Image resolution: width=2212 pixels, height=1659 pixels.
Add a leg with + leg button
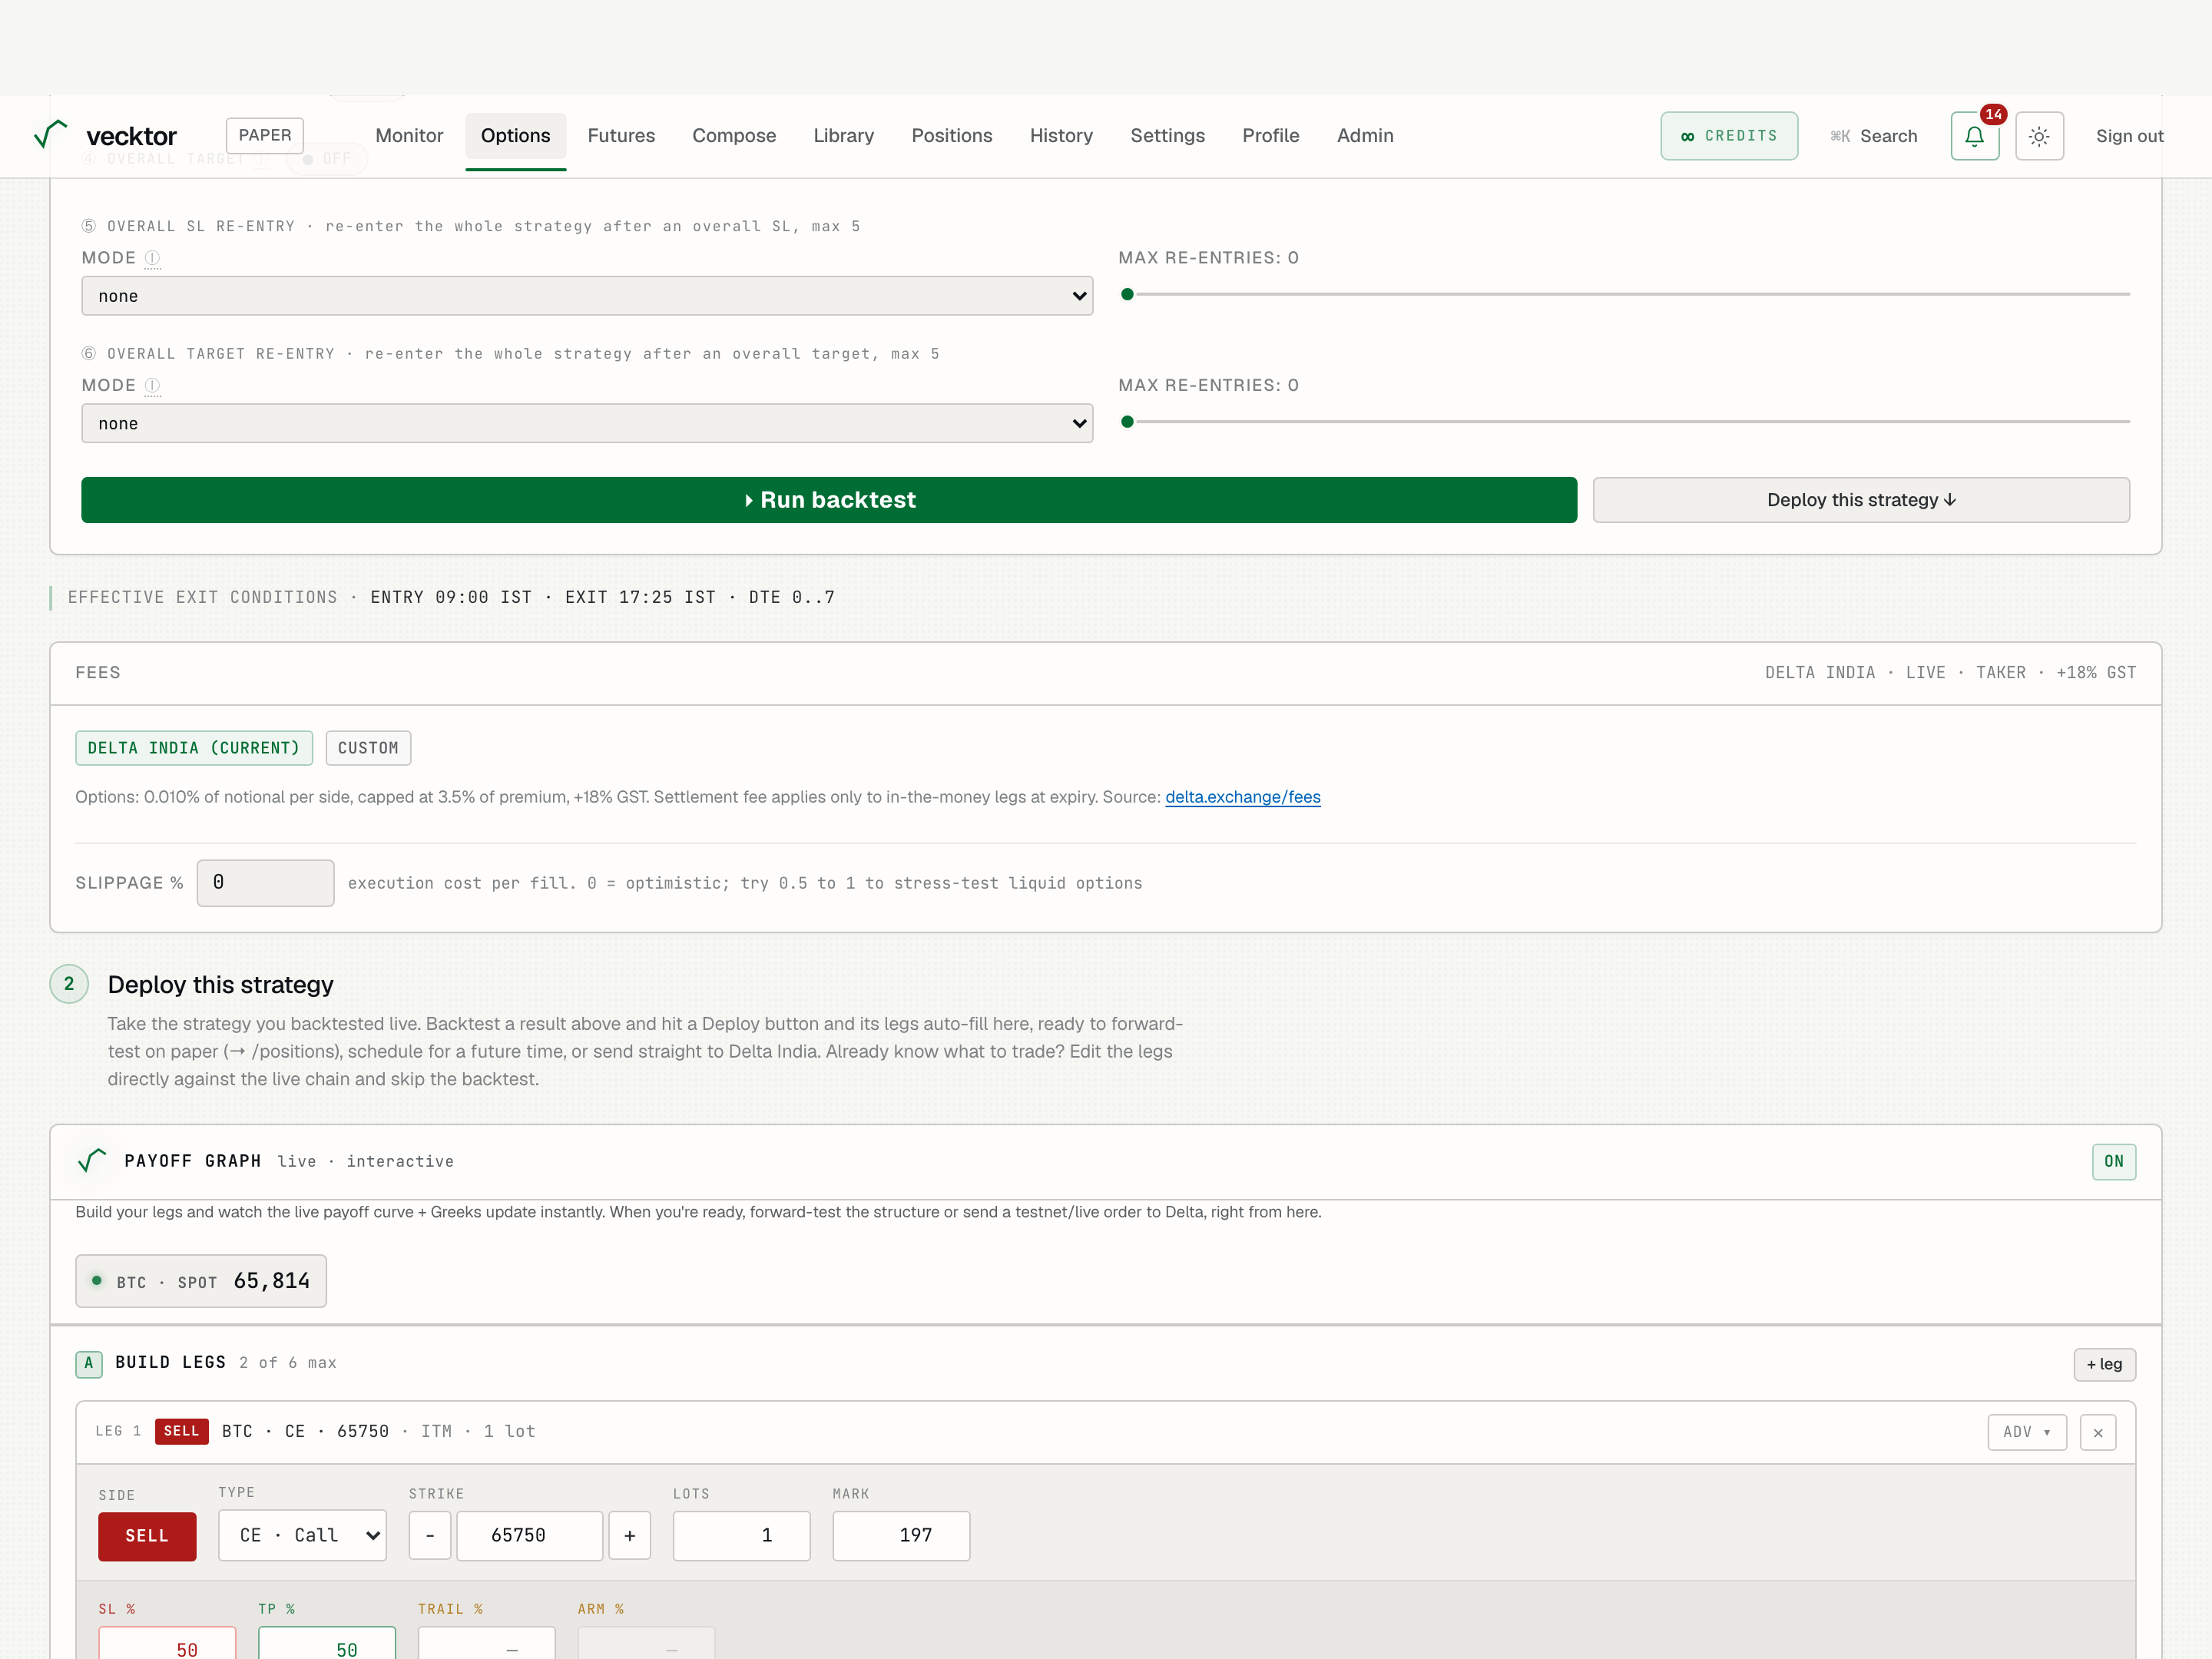(x=2104, y=1364)
